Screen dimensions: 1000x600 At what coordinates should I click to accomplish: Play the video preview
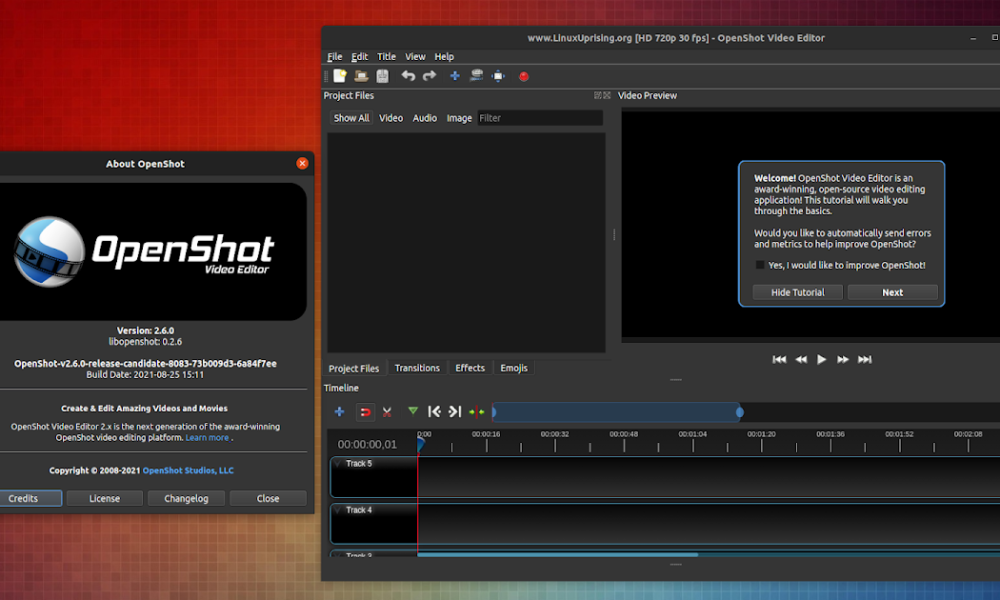click(821, 360)
